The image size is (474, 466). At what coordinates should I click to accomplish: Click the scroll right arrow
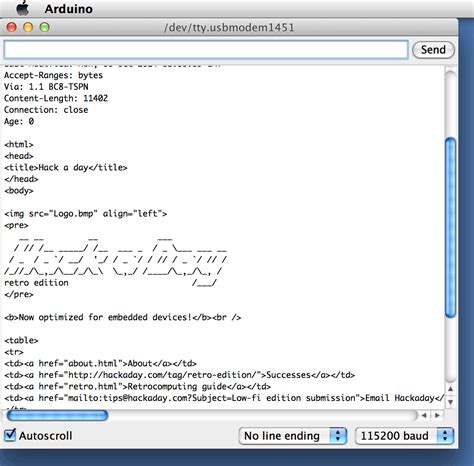[437, 415]
